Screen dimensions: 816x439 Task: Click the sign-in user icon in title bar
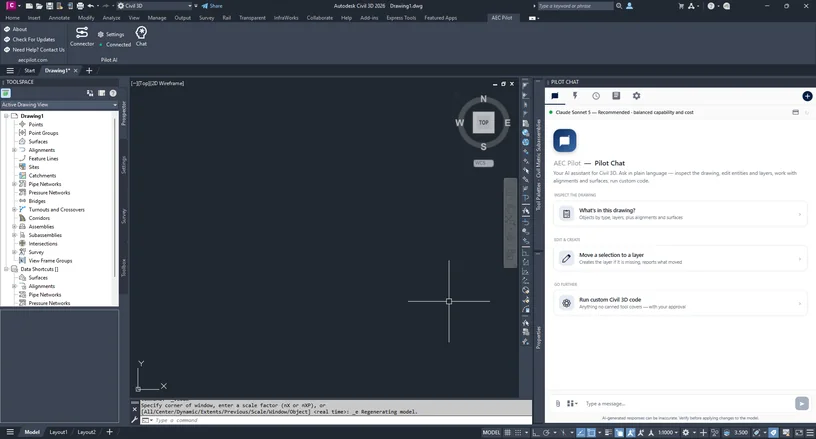pyautogui.click(x=629, y=6)
